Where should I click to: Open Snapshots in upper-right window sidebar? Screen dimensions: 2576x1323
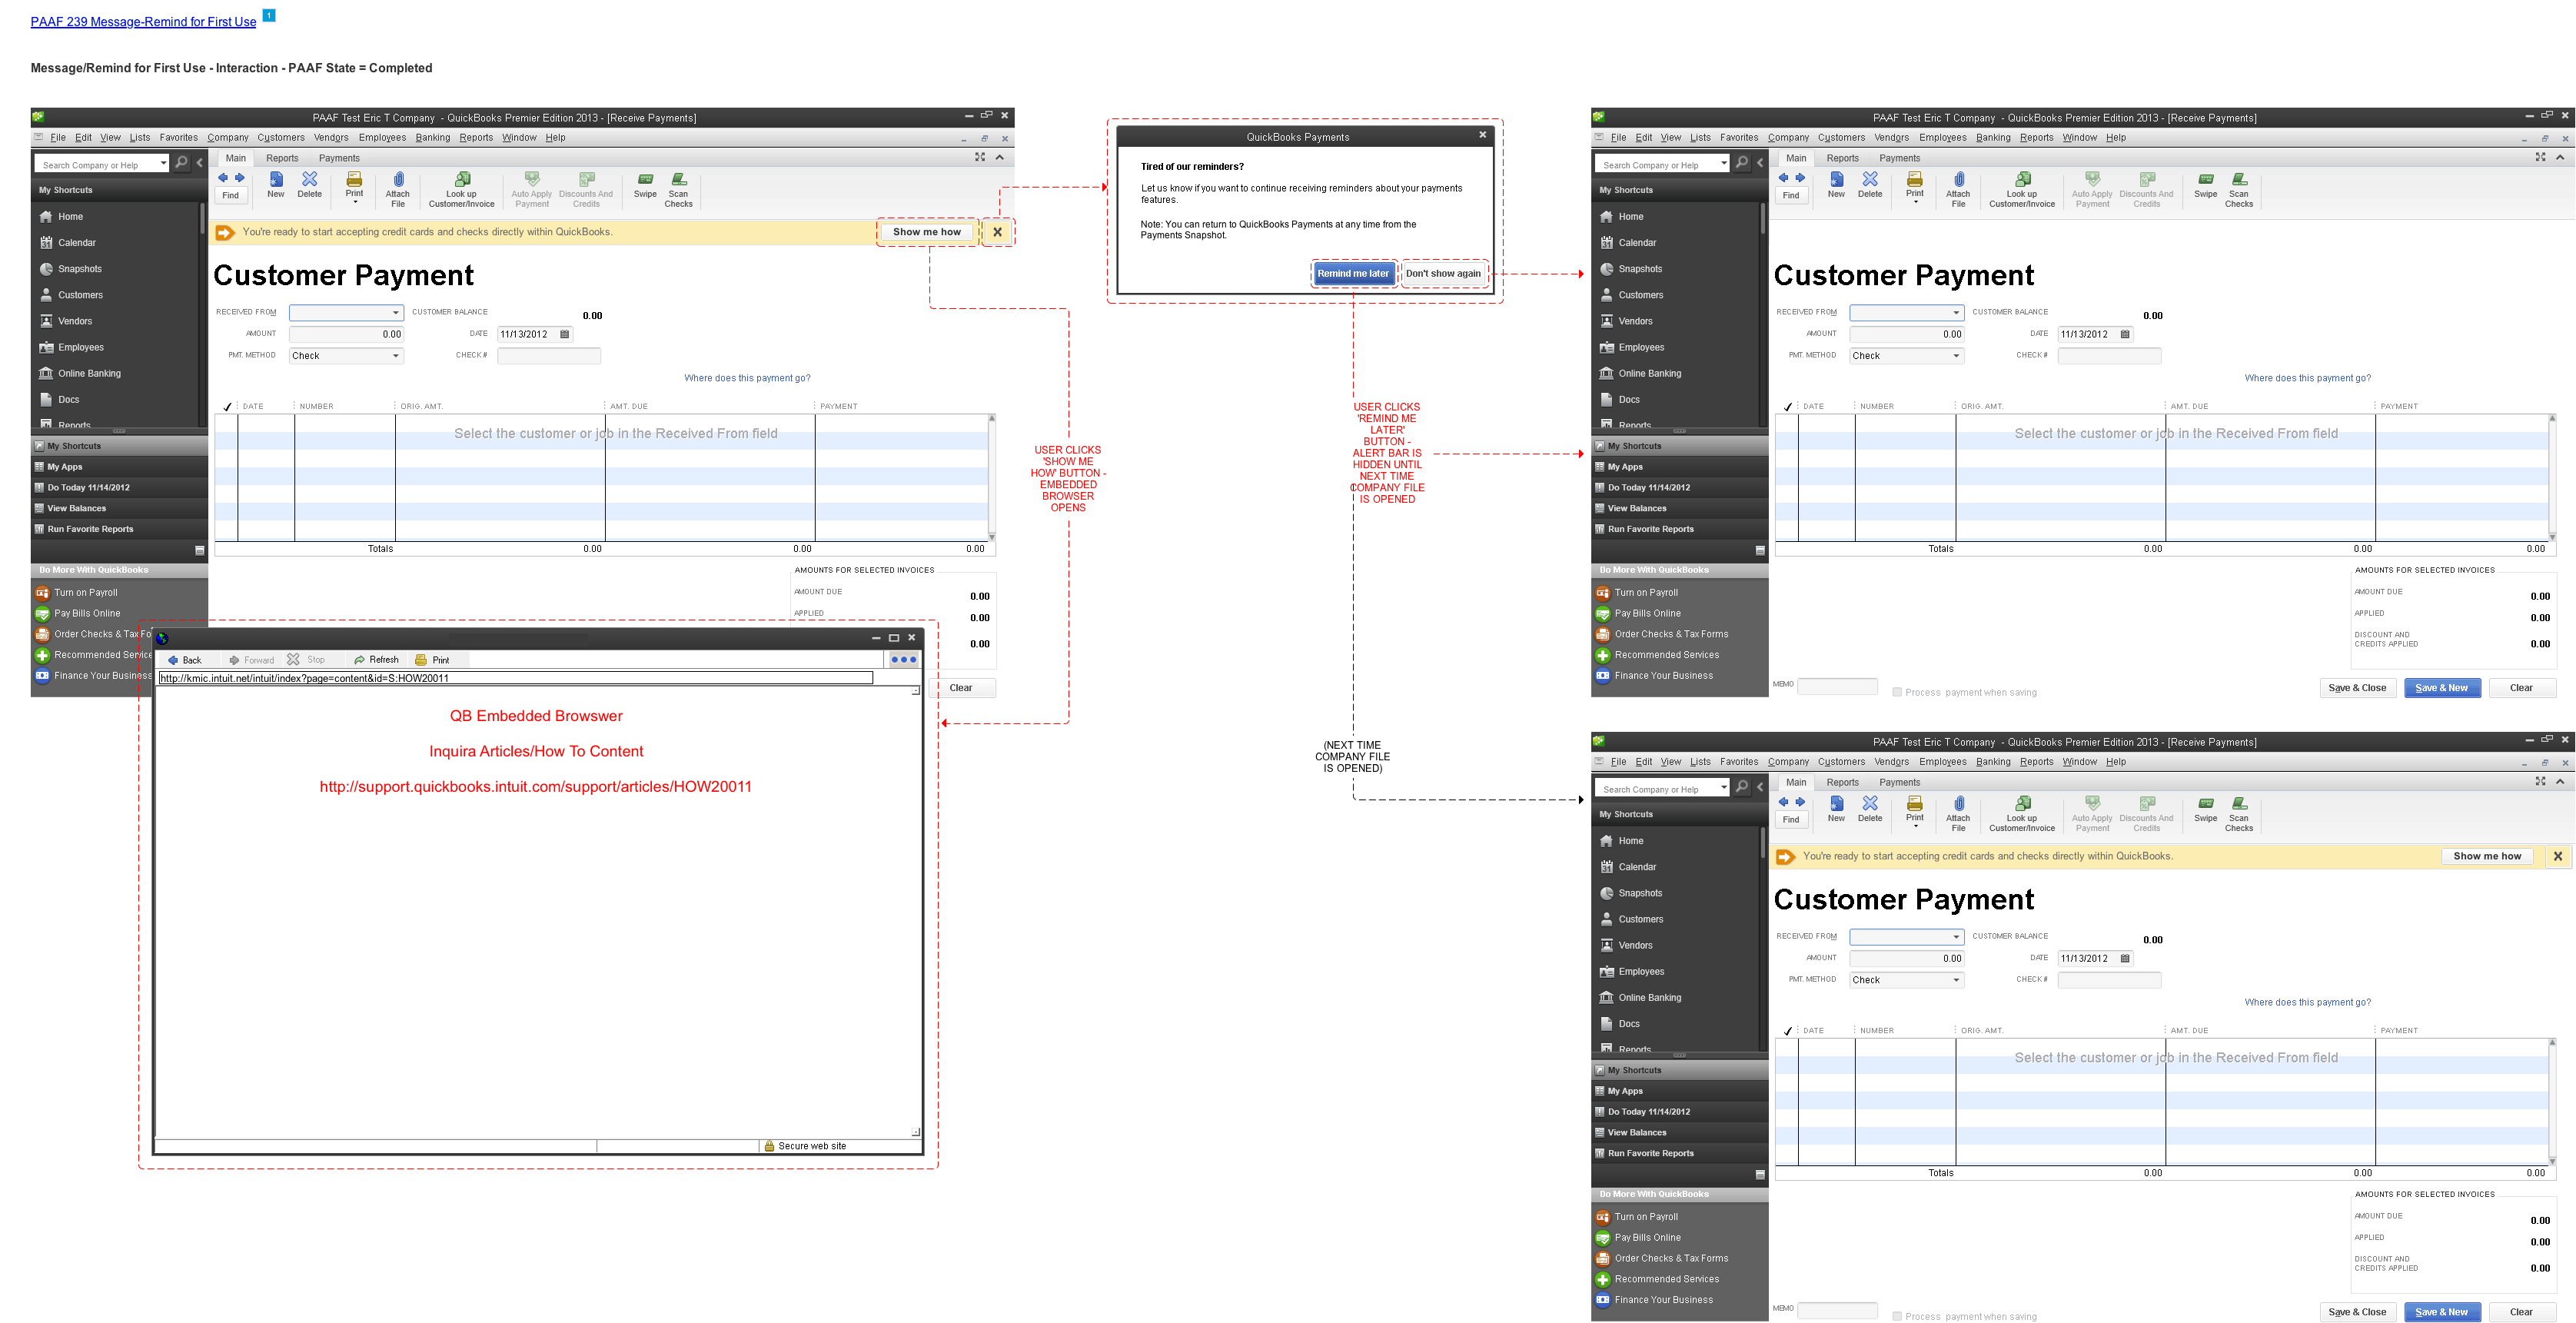coord(1640,268)
